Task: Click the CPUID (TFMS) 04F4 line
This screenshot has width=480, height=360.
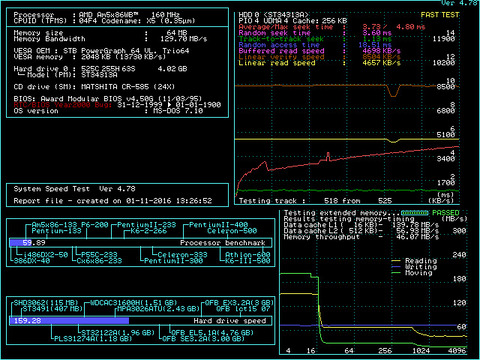Action: (104, 21)
